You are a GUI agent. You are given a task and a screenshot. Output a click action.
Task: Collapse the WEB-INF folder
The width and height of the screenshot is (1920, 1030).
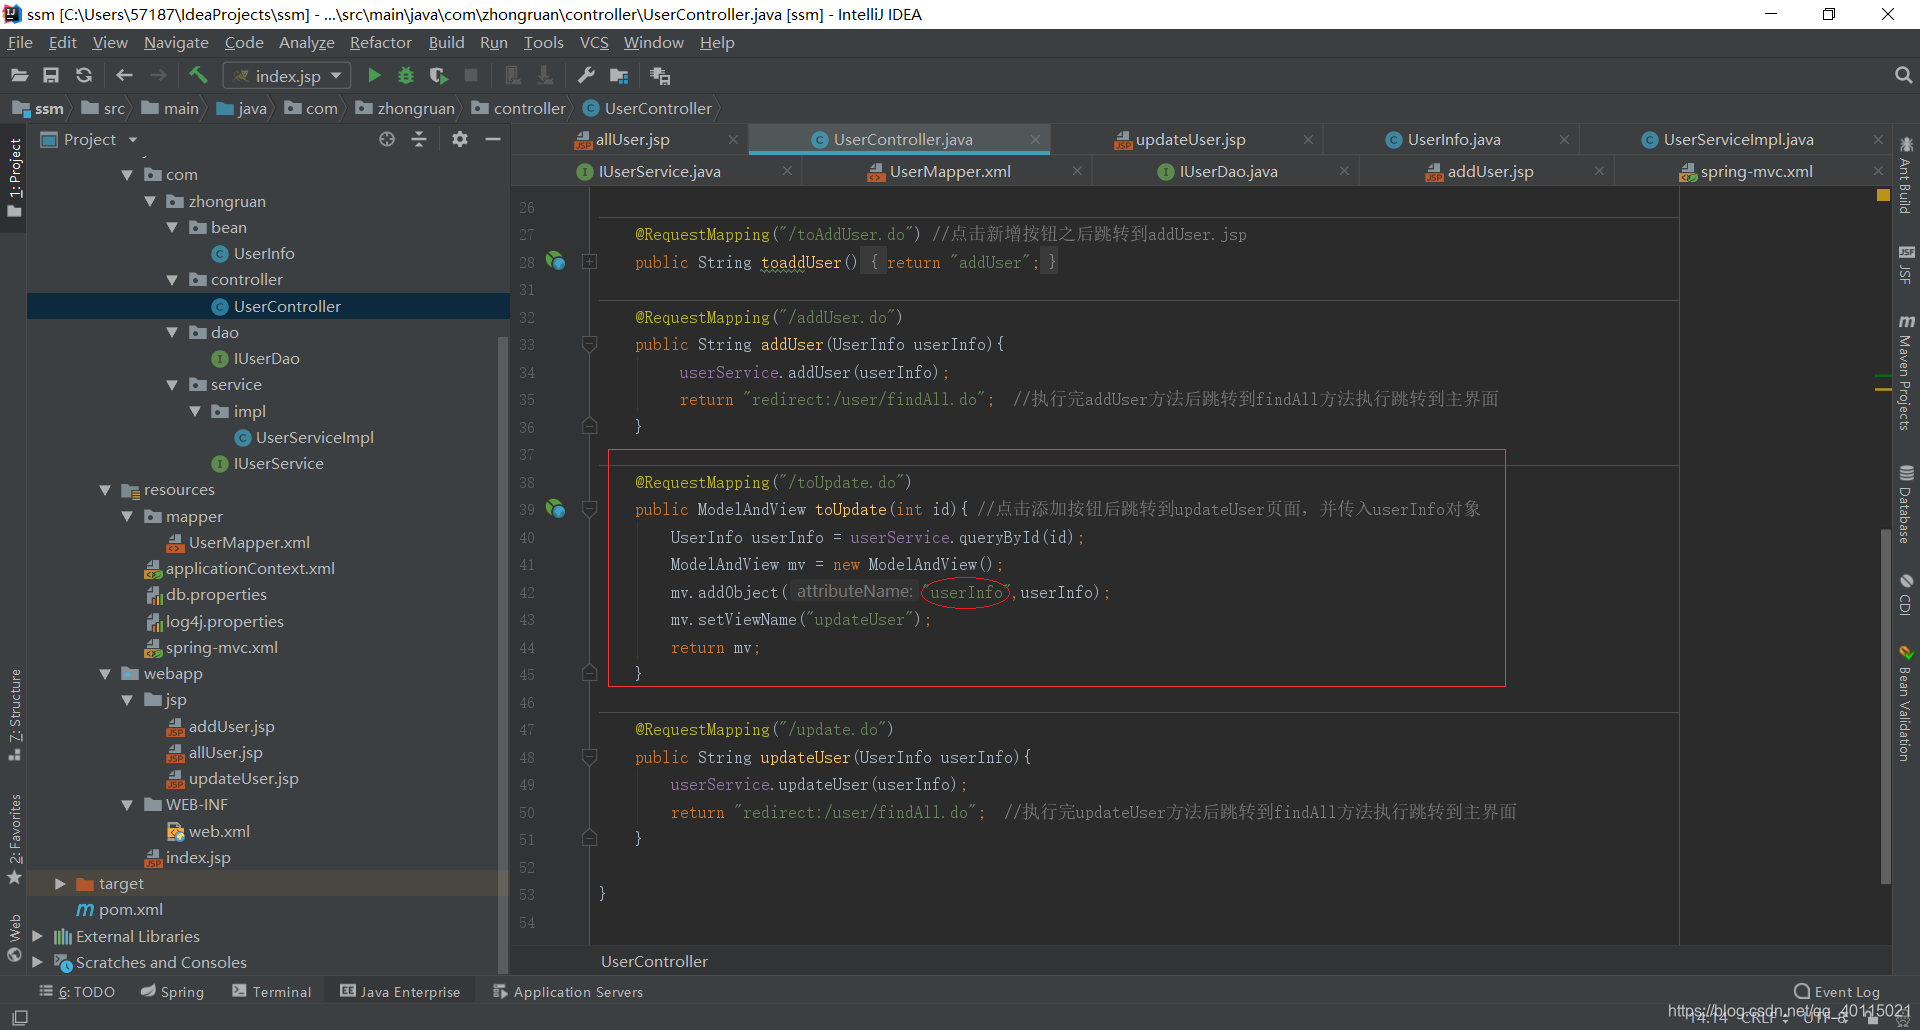coord(127,805)
